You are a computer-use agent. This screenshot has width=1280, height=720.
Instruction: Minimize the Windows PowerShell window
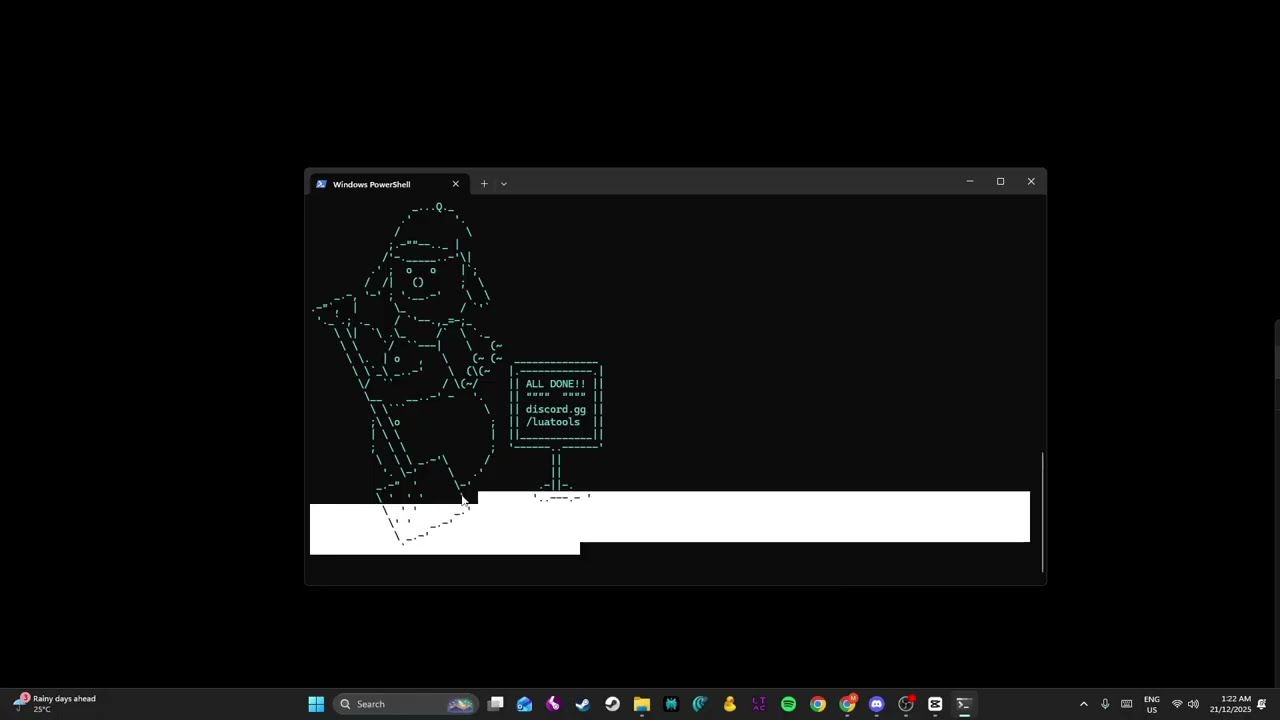tap(969, 181)
